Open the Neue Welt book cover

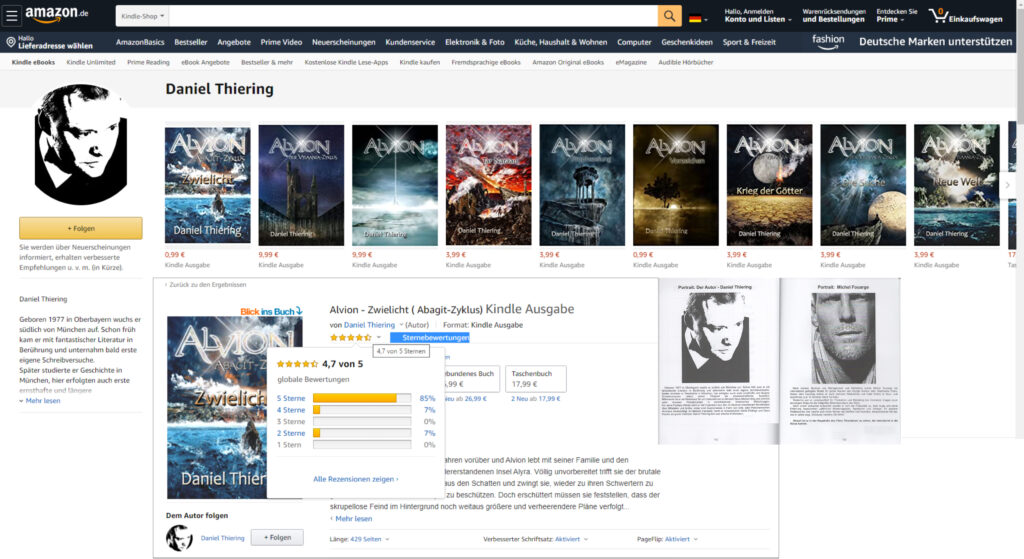pyautogui.click(x=957, y=185)
